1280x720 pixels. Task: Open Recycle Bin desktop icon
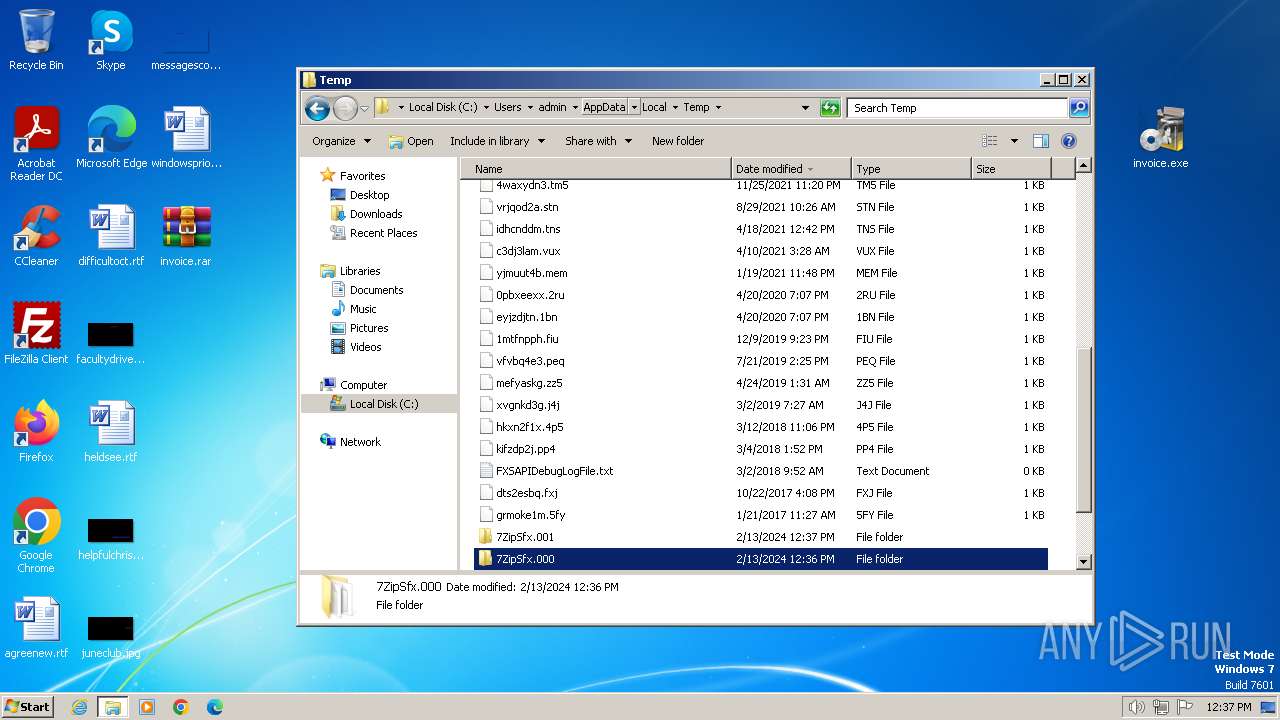36,40
